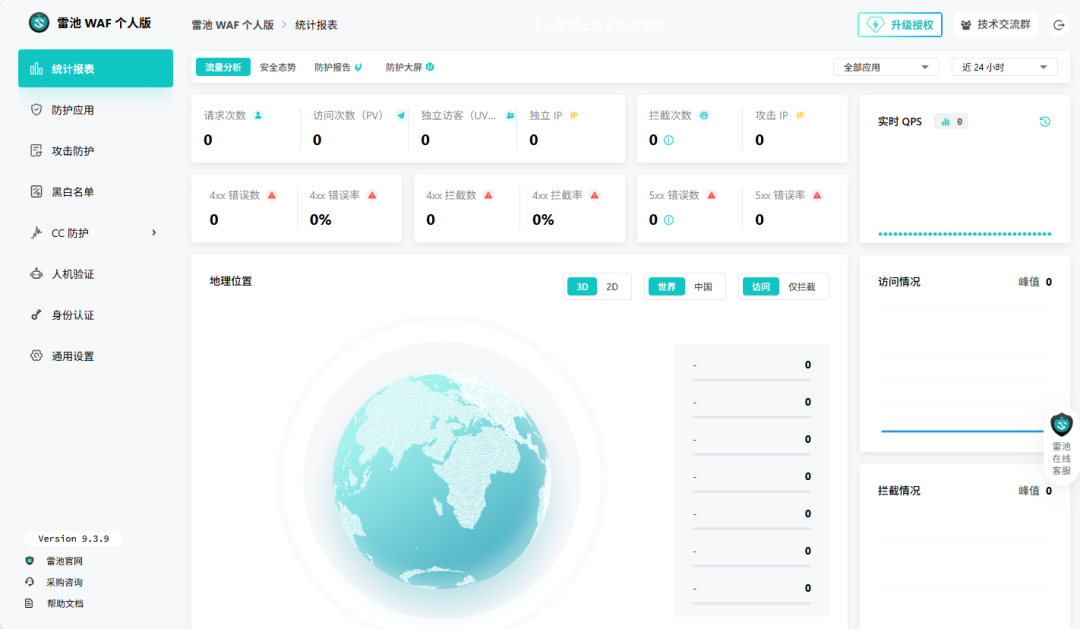This screenshot has height=629, width=1080.
Task: Switch to 安全态势 tab
Action: 278,67
